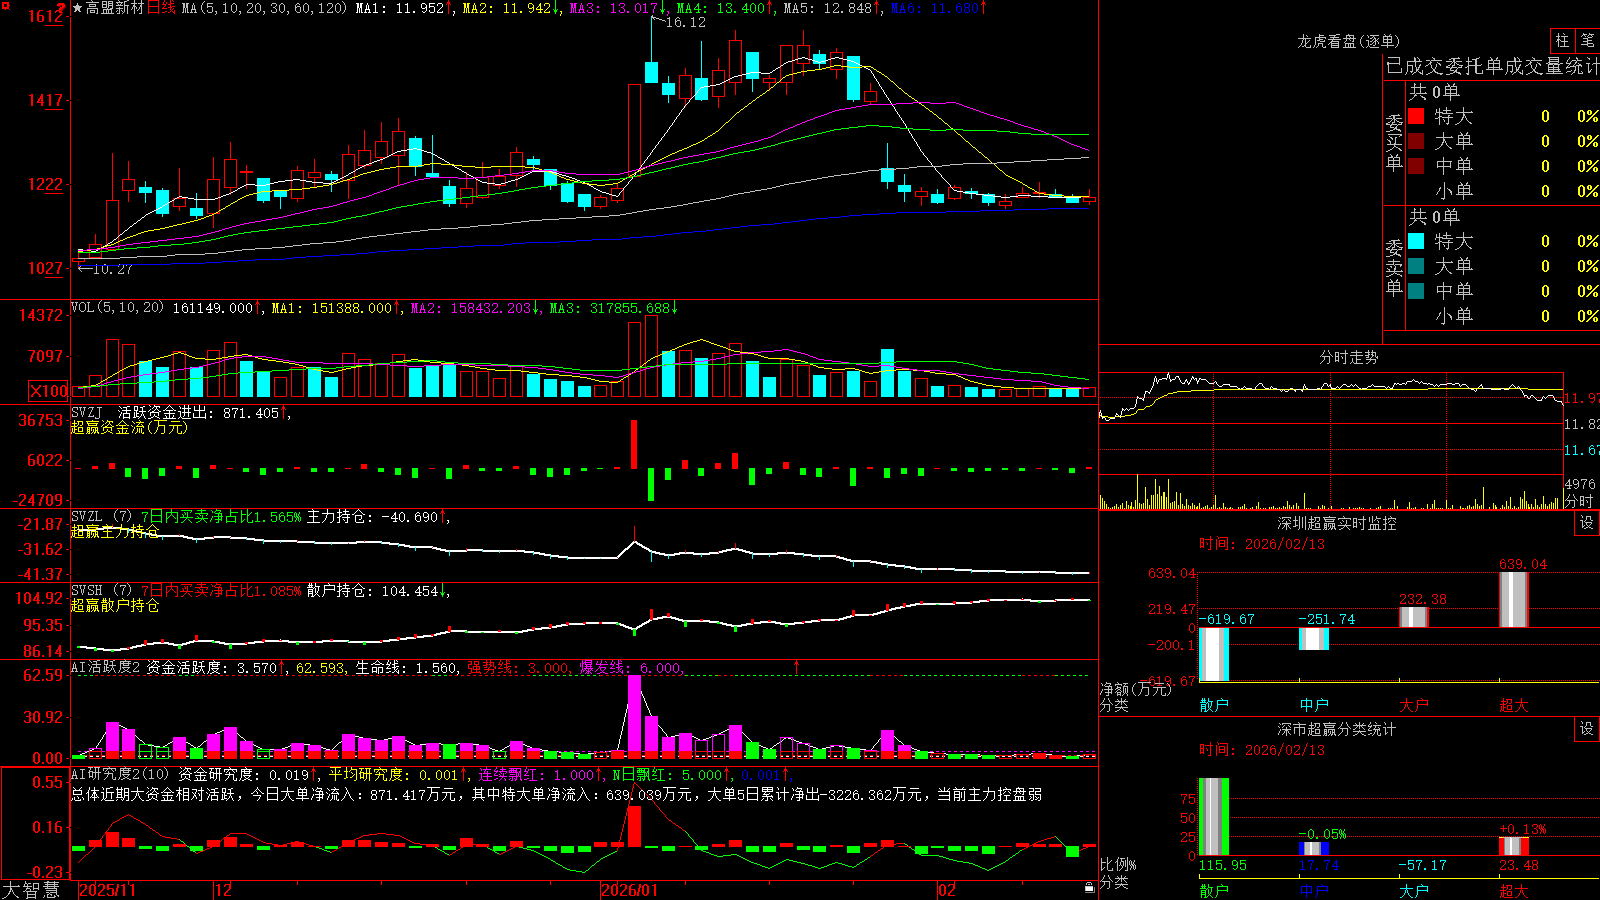The image size is (1600, 900).
Task: Click the 2025/11 date marker on time axis
Action: [107, 890]
